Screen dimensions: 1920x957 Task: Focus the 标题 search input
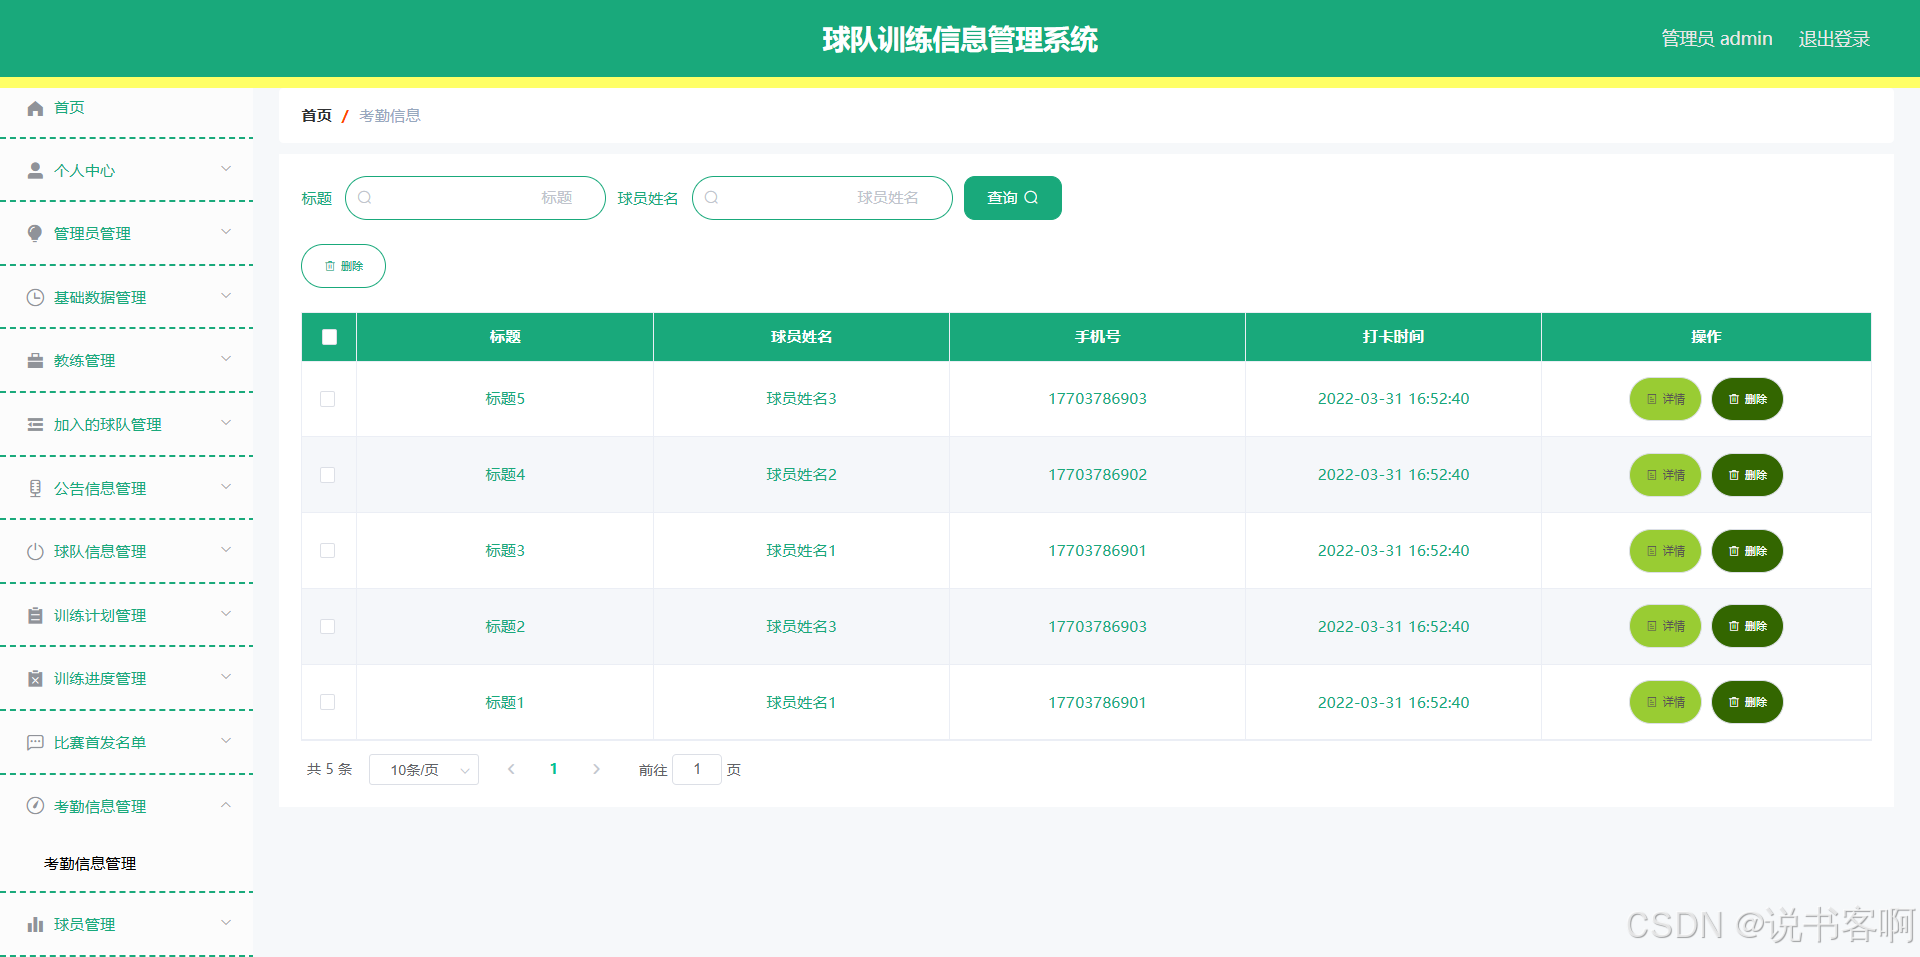pos(475,198)
